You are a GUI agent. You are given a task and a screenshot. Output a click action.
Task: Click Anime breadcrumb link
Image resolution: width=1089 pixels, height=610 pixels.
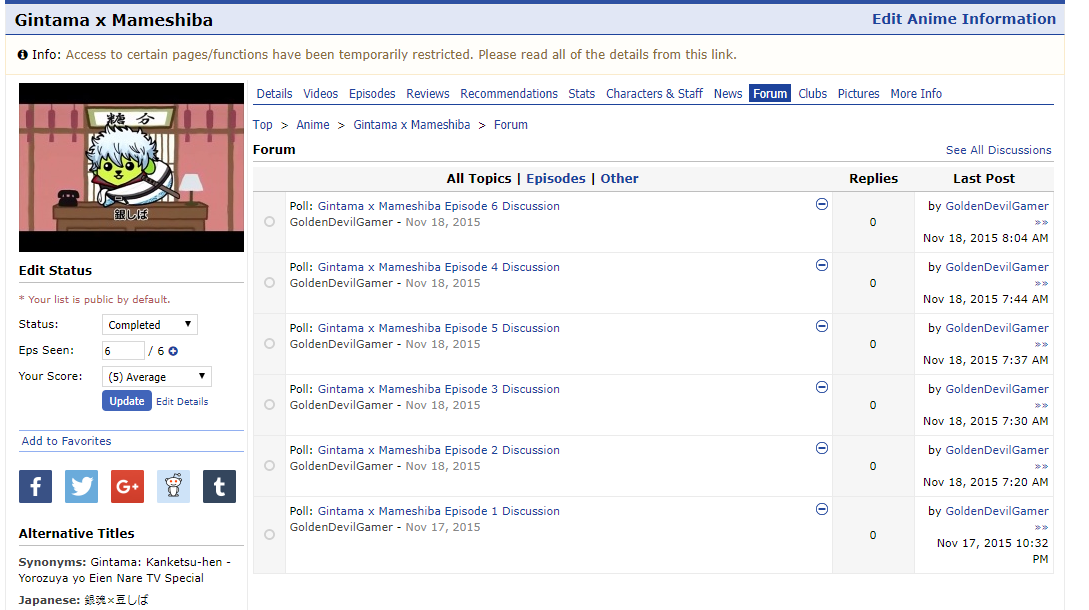click(x=313, y=125)
